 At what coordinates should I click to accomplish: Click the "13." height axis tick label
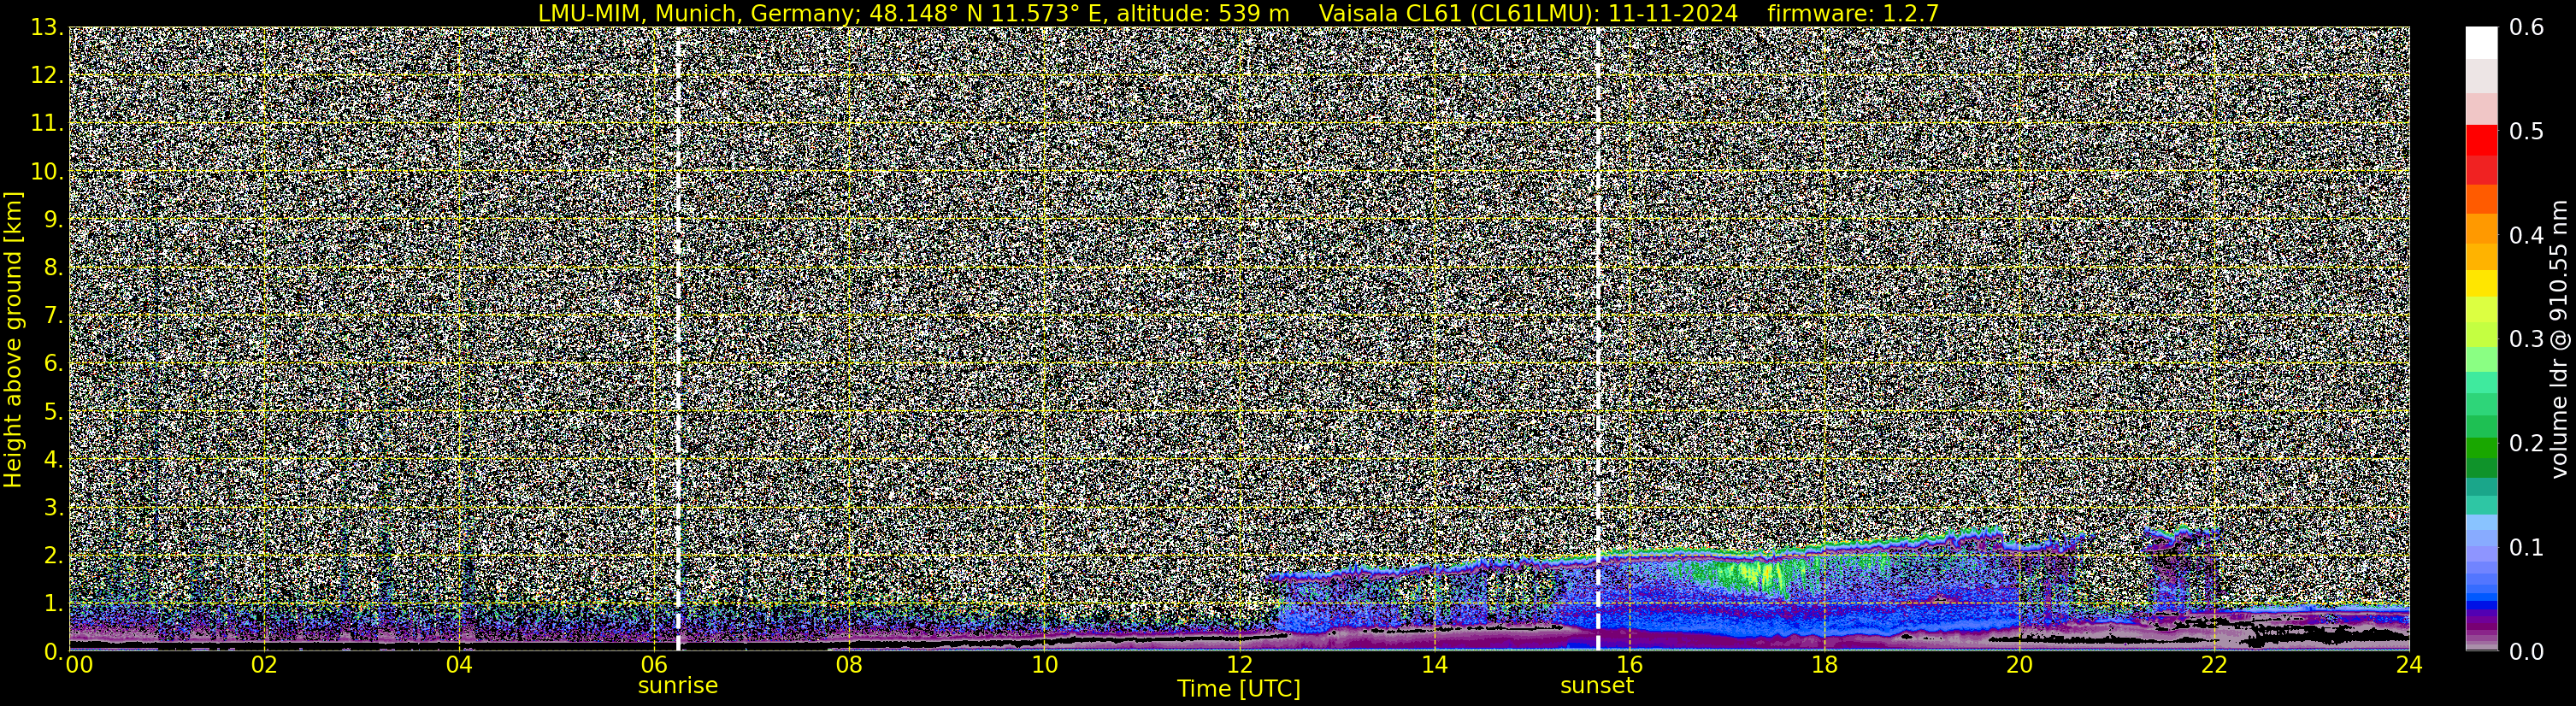coord(47,28)
